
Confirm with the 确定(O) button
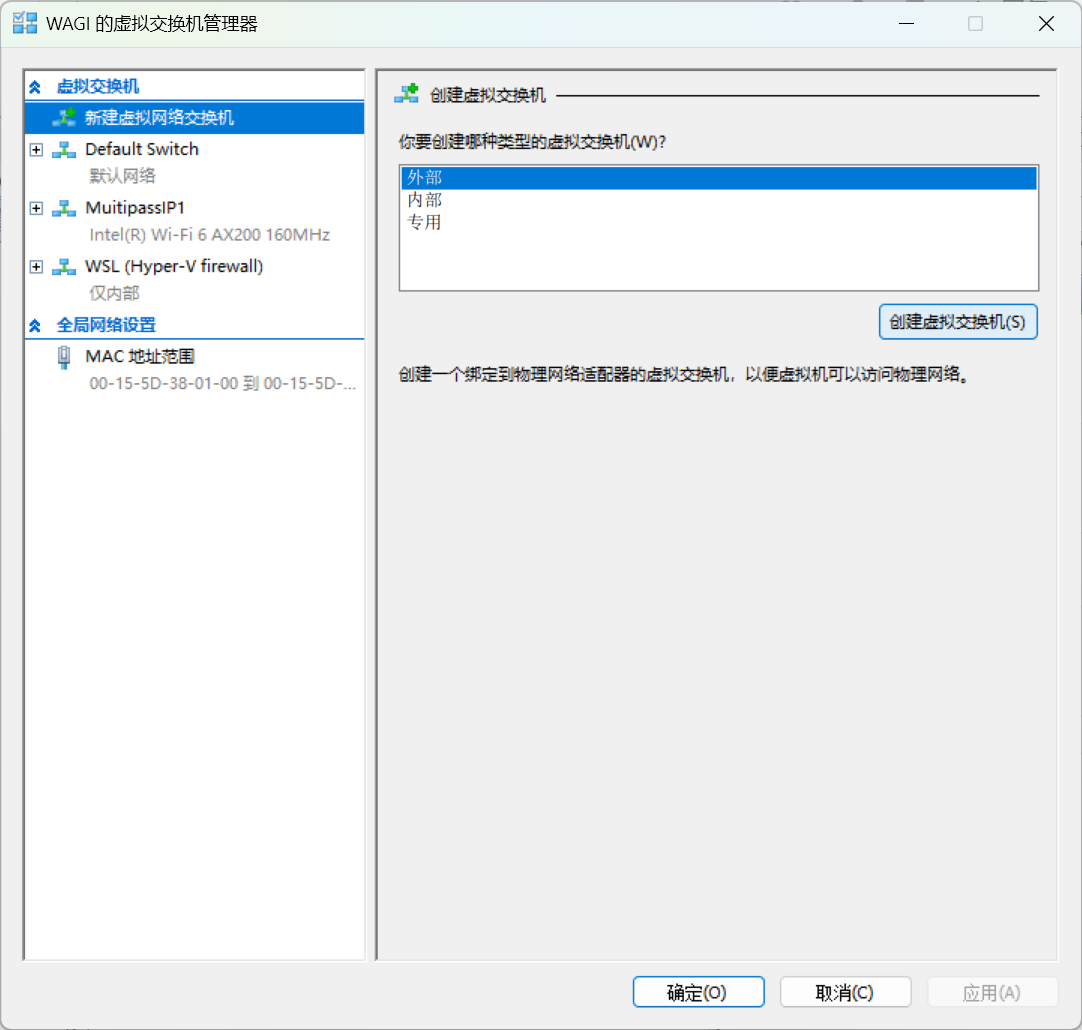point(698,992)
